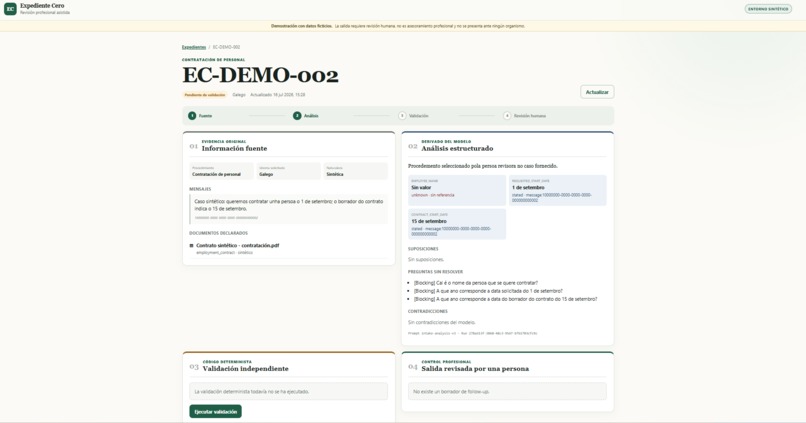The width and height of the screenshot is (806, 423).
Task: Click the unknown · sin referencia note
Action: 432,195
